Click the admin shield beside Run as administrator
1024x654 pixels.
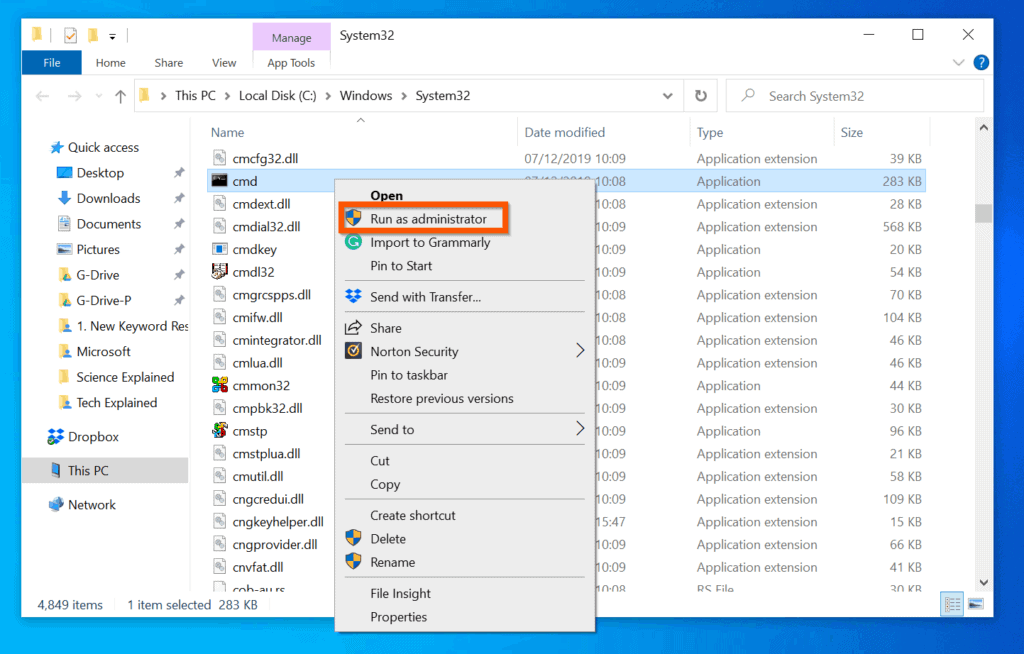point(355,218)
